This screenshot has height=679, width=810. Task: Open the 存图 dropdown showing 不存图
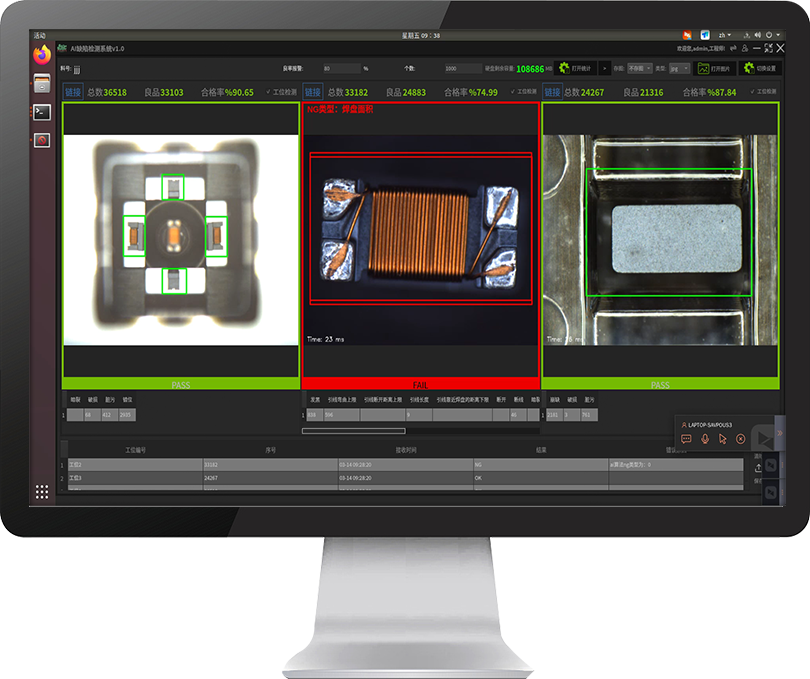click(640, 68)
